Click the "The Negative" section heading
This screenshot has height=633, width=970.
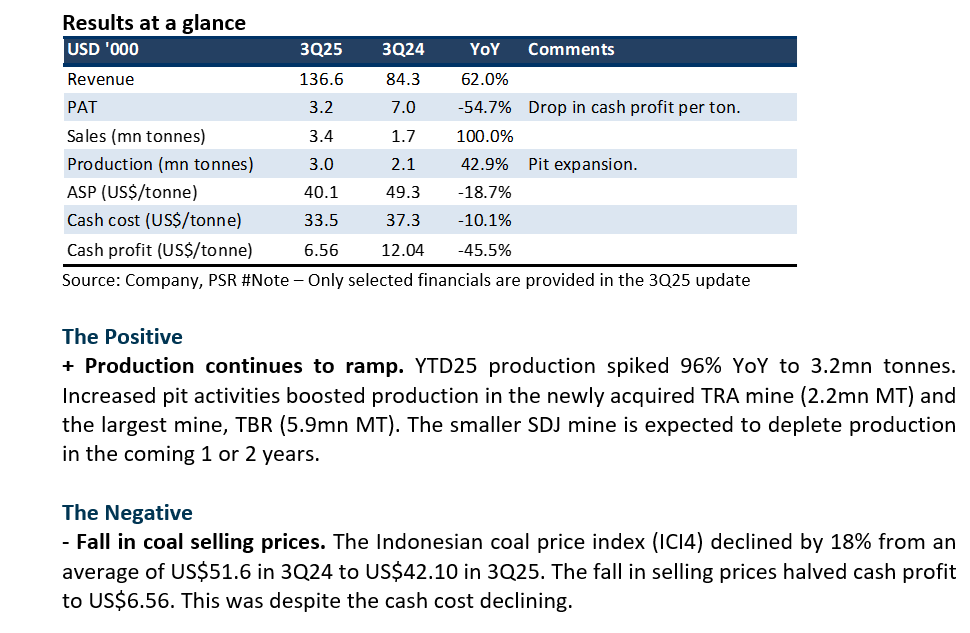click(x=127, y=513)
